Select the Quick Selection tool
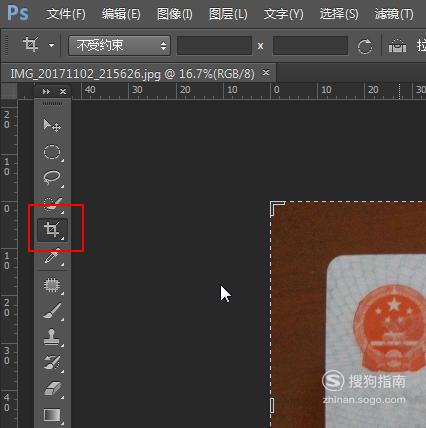 tap(52, 204)
